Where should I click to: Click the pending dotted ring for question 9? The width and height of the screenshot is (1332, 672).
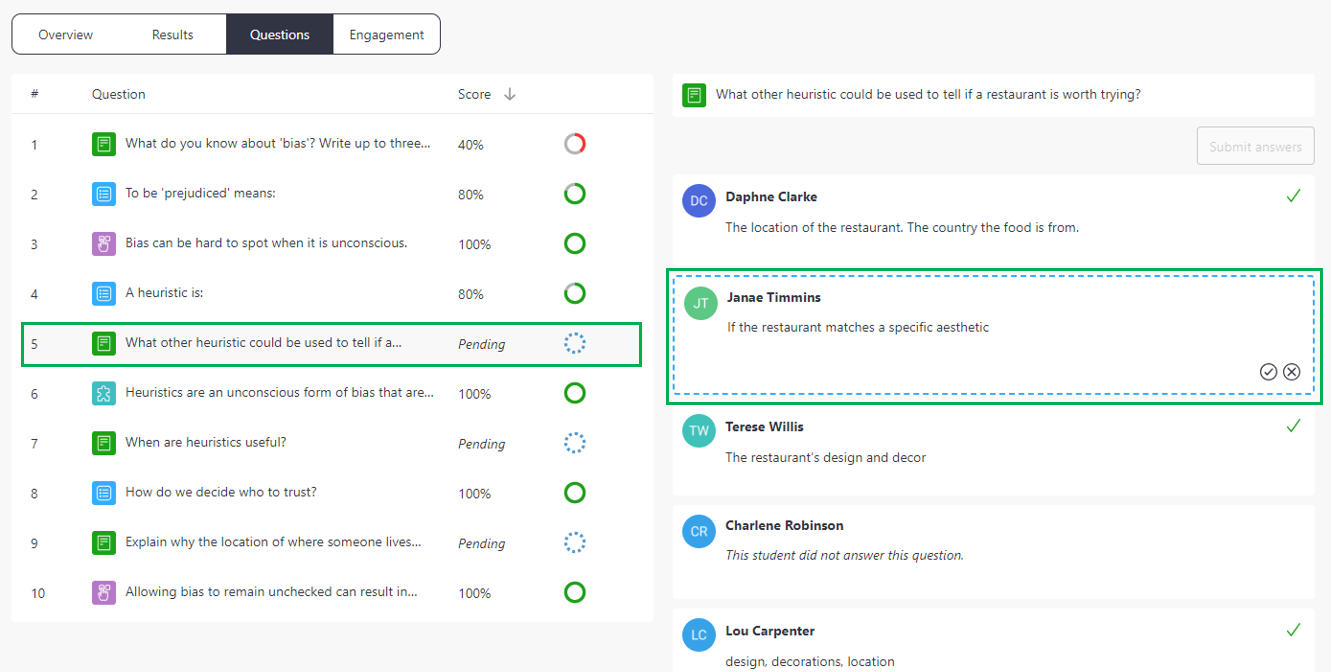[575, 543]
